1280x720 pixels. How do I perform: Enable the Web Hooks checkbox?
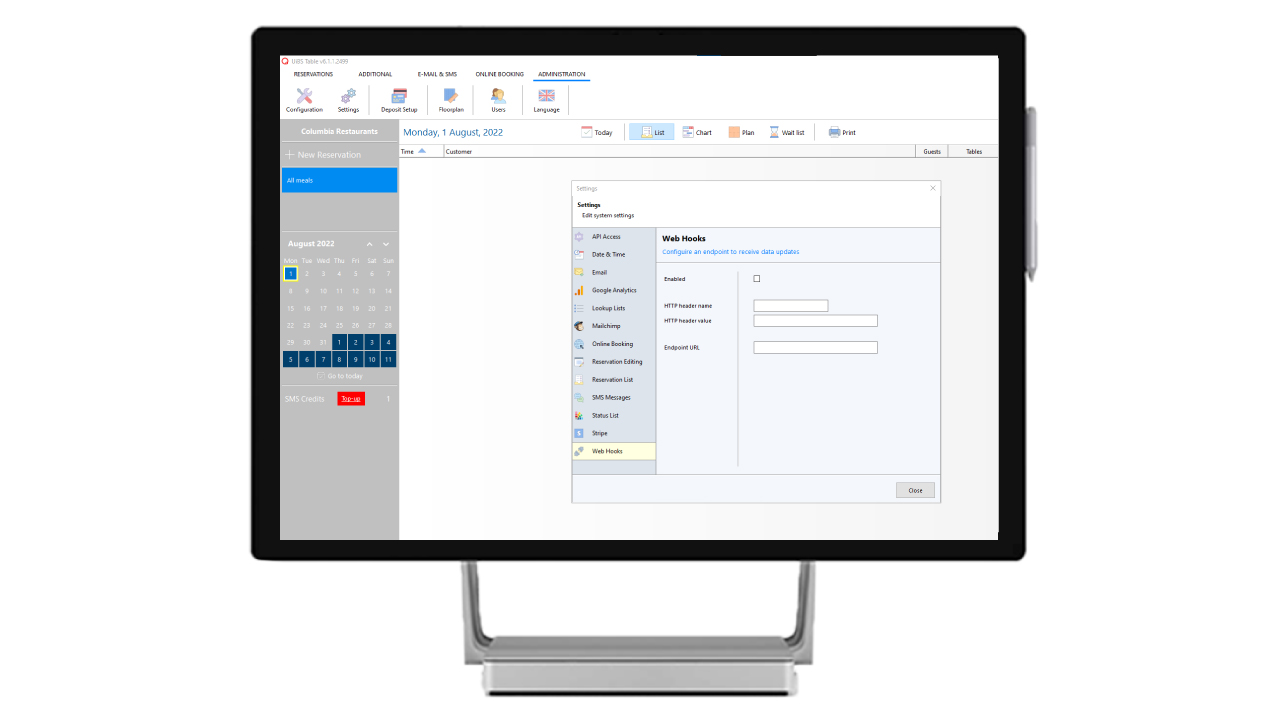point(757,279)
